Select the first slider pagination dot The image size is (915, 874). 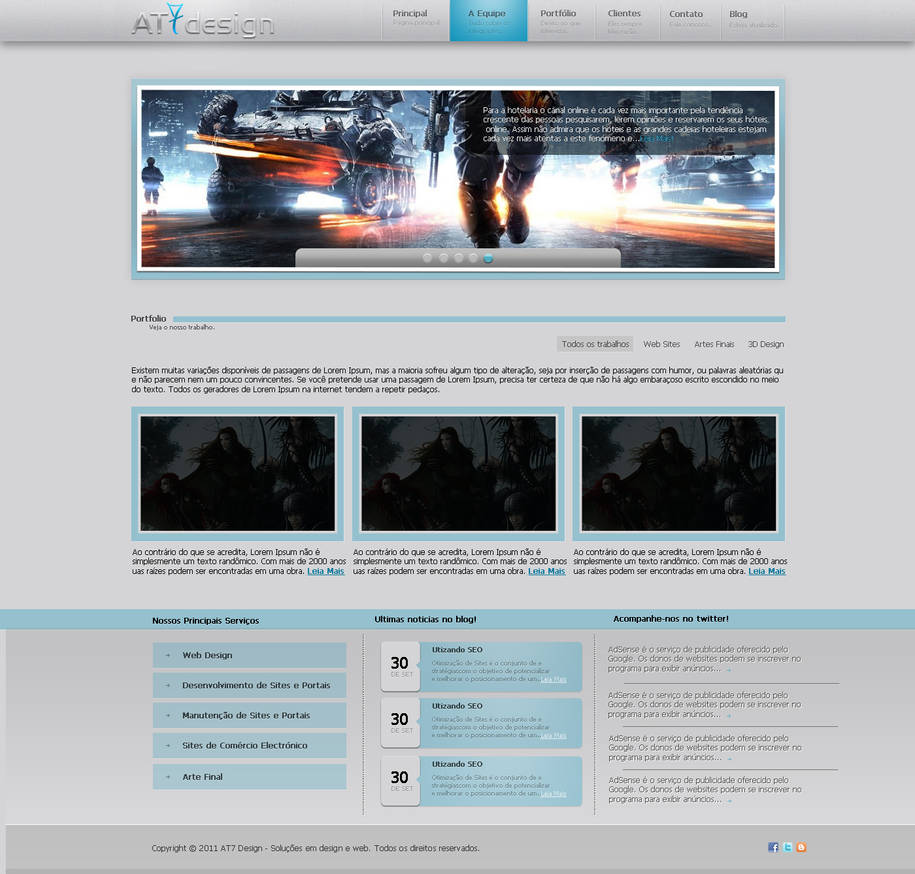tap(427, 258)
